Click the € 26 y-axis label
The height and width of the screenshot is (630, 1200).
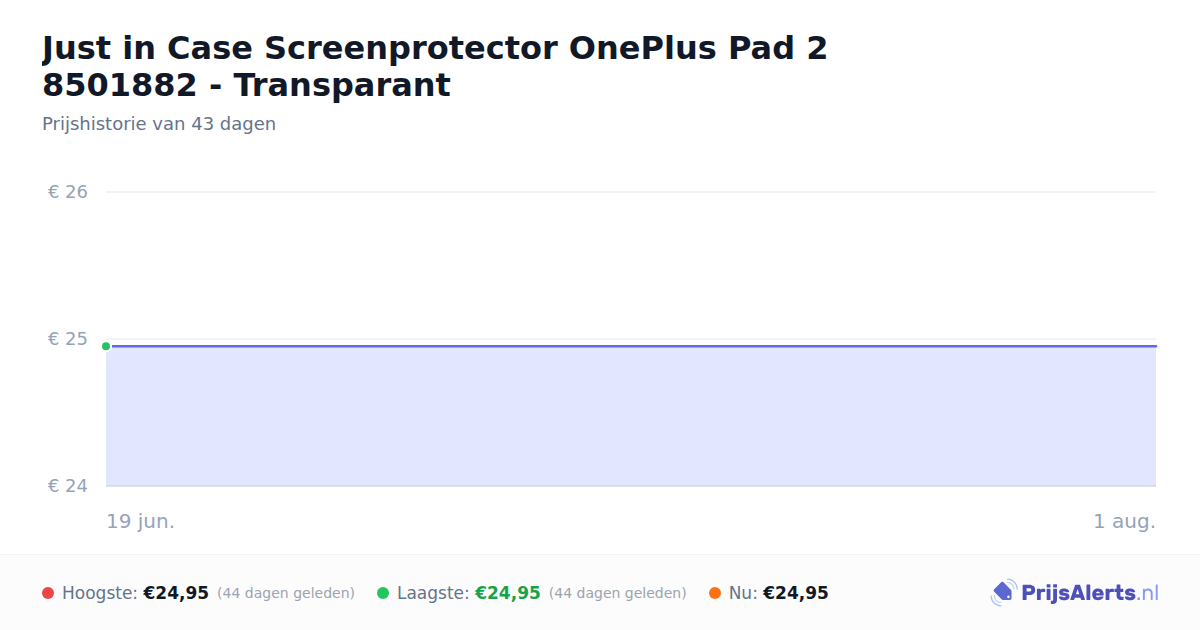(68, 191)
